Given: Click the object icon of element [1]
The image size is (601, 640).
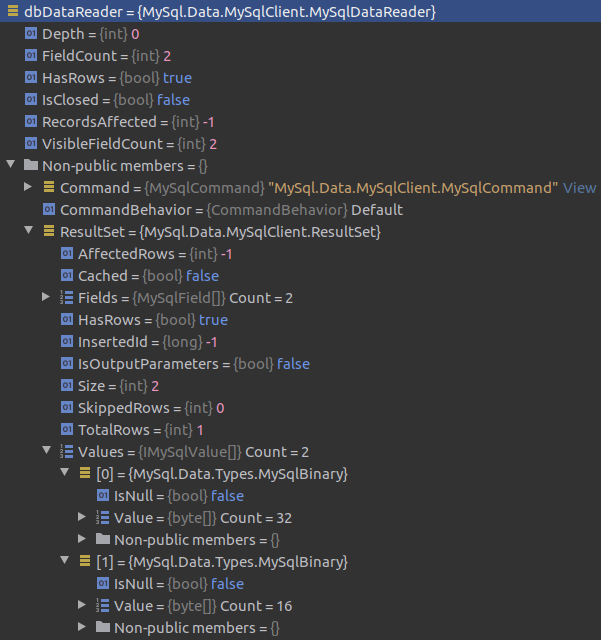Looking at the screenshot, I should pos(85,561).
